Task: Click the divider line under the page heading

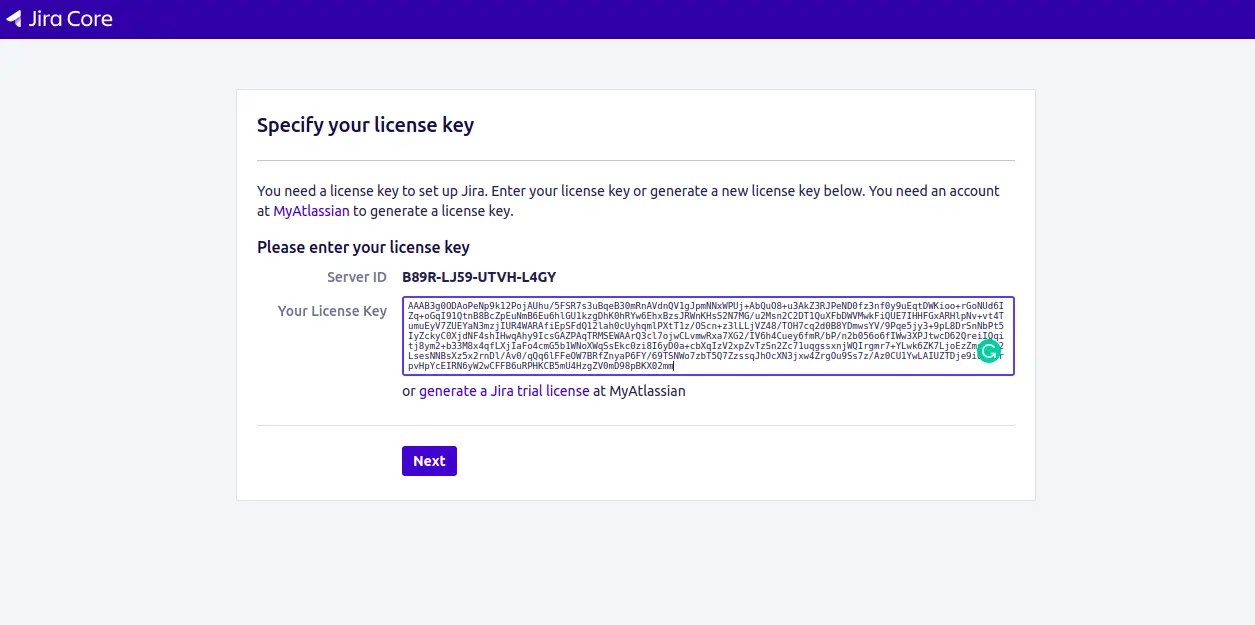Action: click(636, 160)
